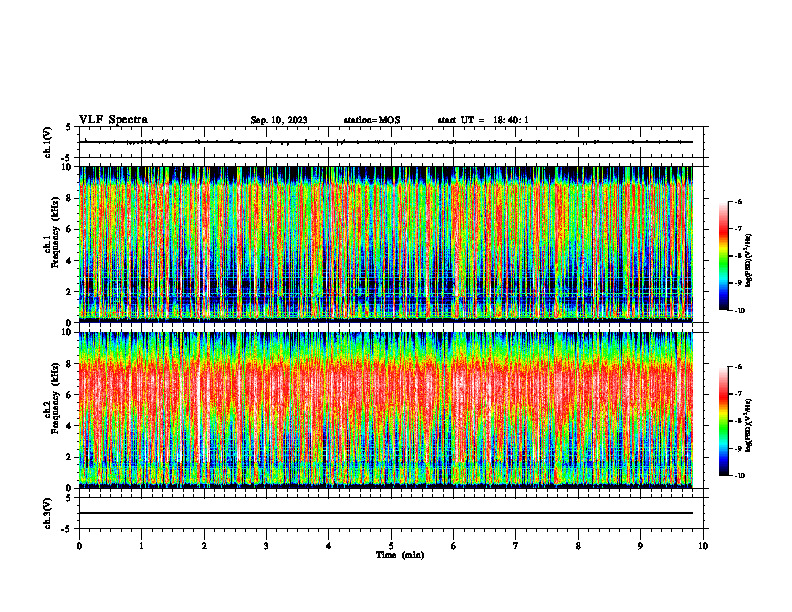Click the "-10" label on ch.1 color bar

[739, 311]
